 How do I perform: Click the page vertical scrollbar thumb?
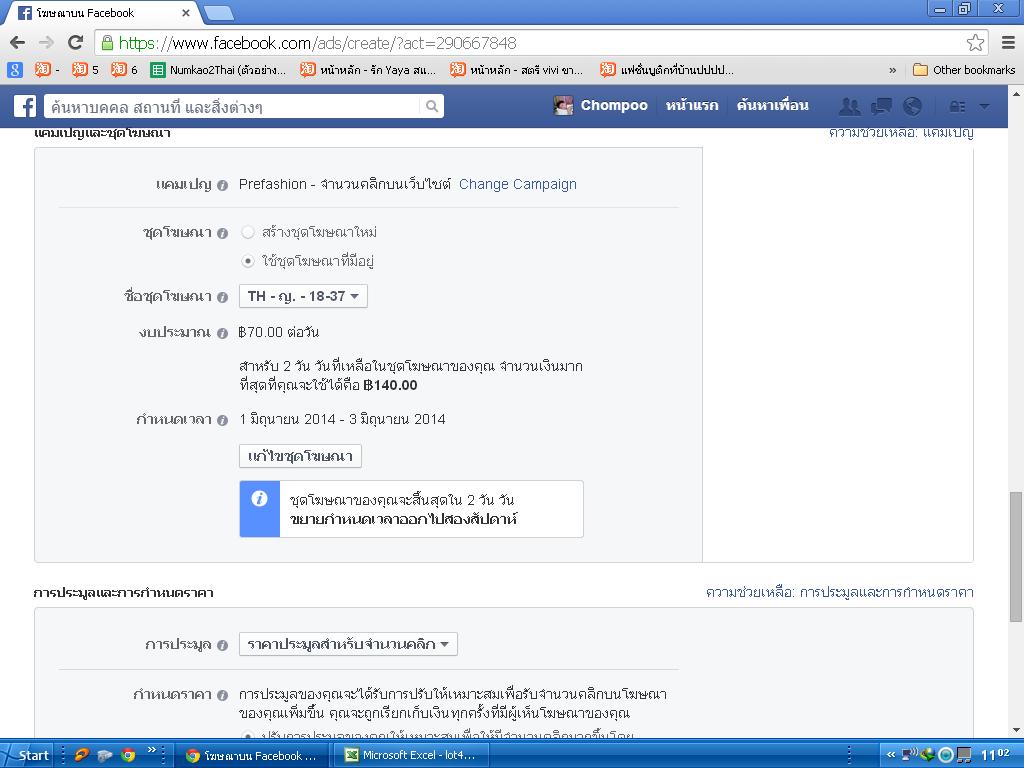[x=1016, y=556]
